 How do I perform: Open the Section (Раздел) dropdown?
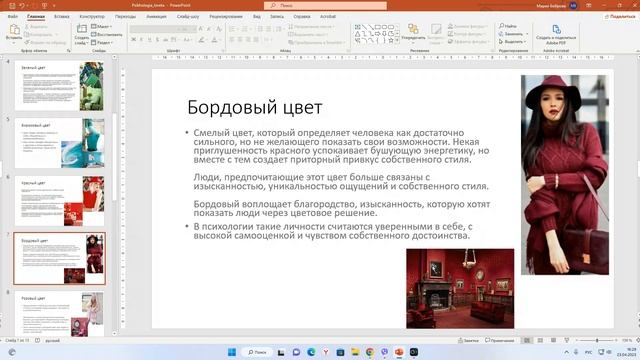click(102, 42)
